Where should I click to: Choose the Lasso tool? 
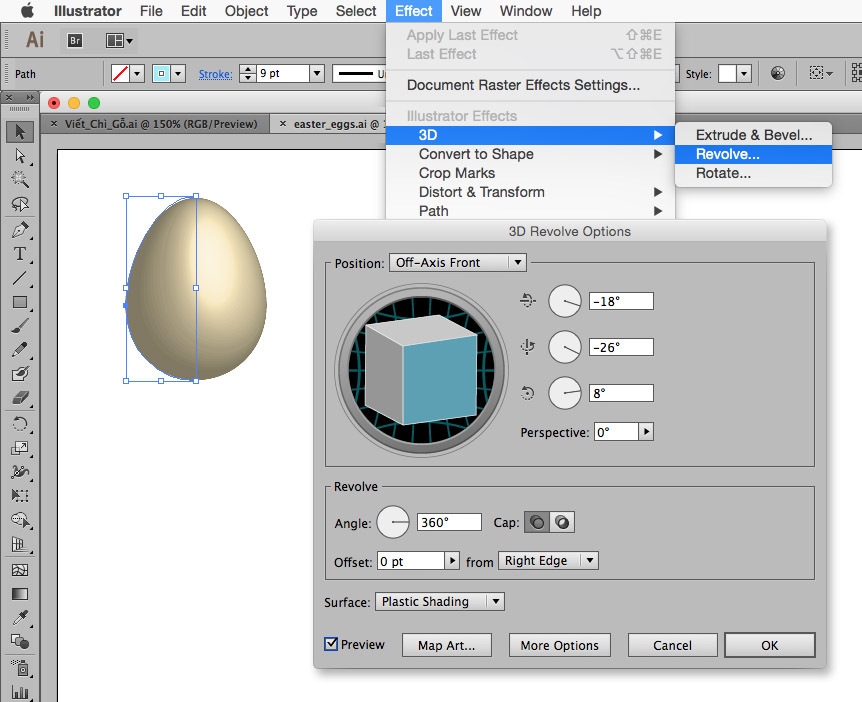19,204
